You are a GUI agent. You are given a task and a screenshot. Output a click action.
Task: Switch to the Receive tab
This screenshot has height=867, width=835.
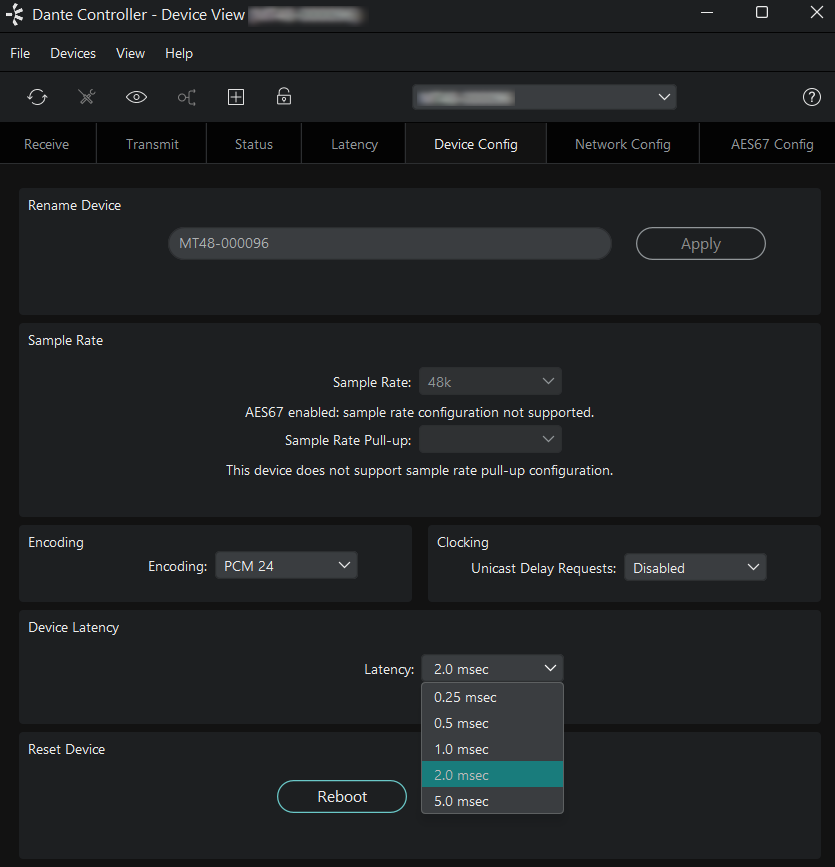pyautogui.click(x=46, y=144)
